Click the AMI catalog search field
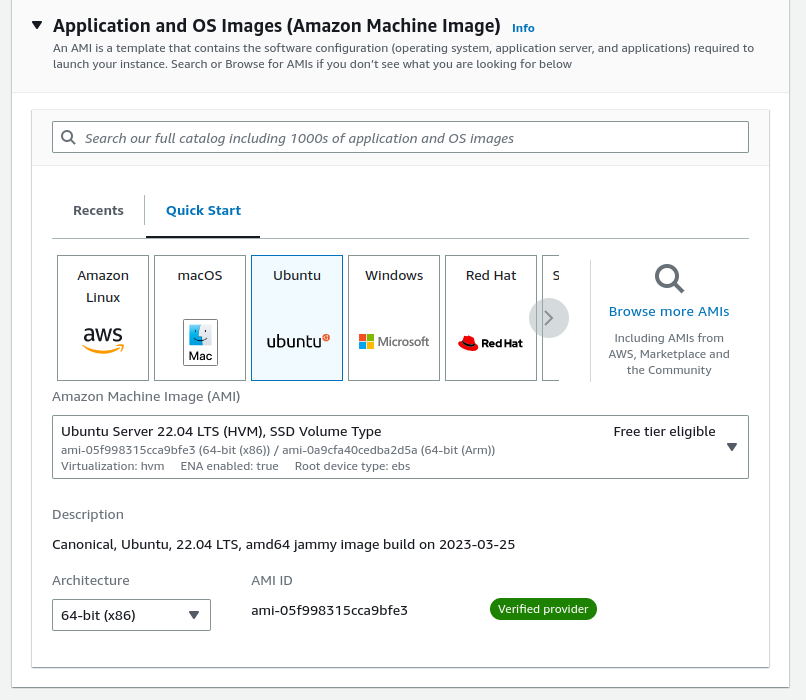806x700 pixels. pyautogui.click(x=400, y=137)
